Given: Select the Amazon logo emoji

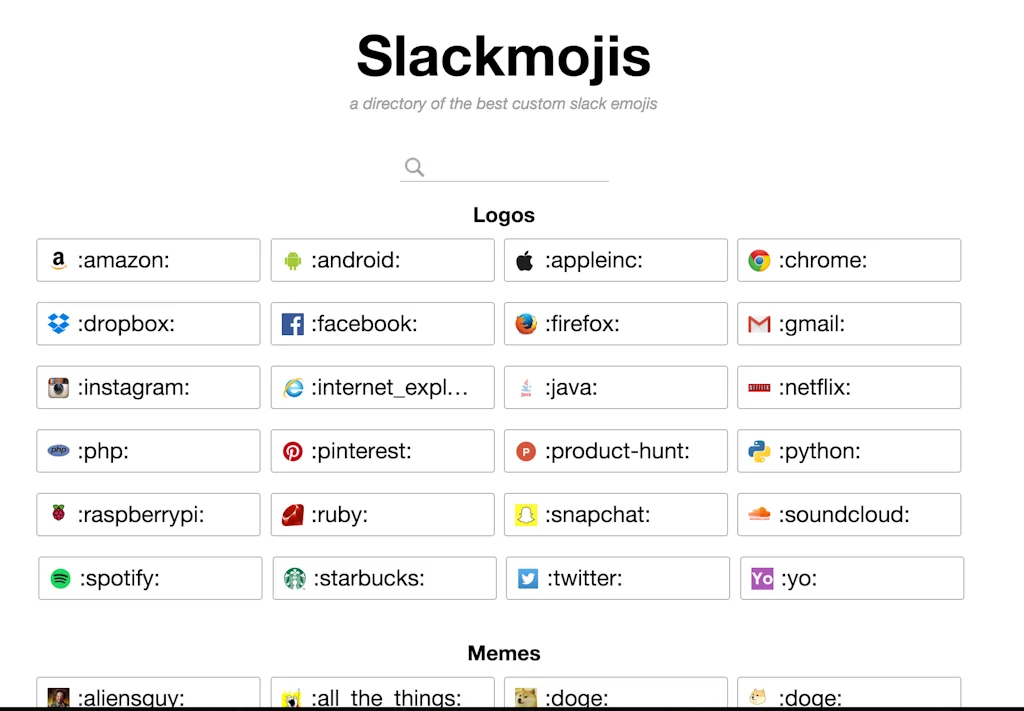Looking at the screenshot, I should coord(59,260).
